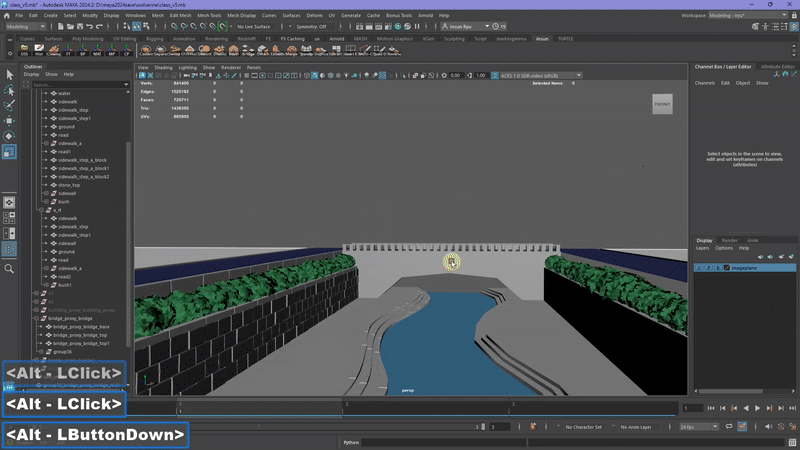Choose the Paint Selection tool

[9, 105]
